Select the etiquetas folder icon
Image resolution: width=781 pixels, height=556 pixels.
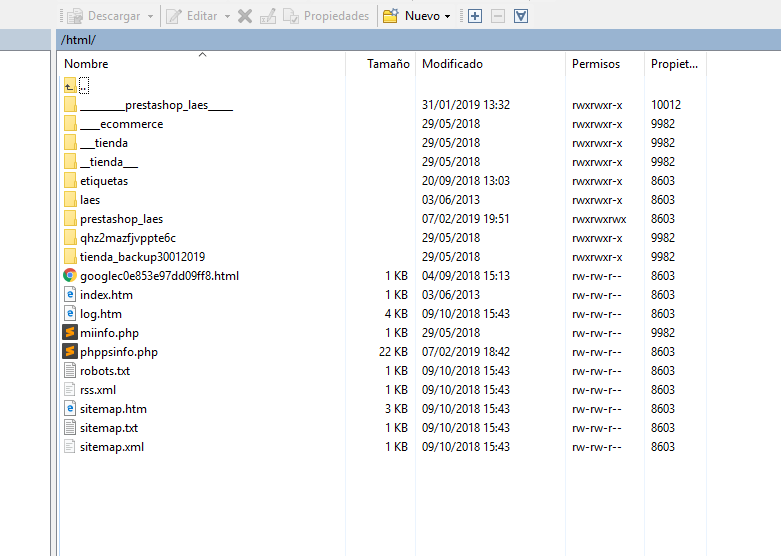coord(70,180)
